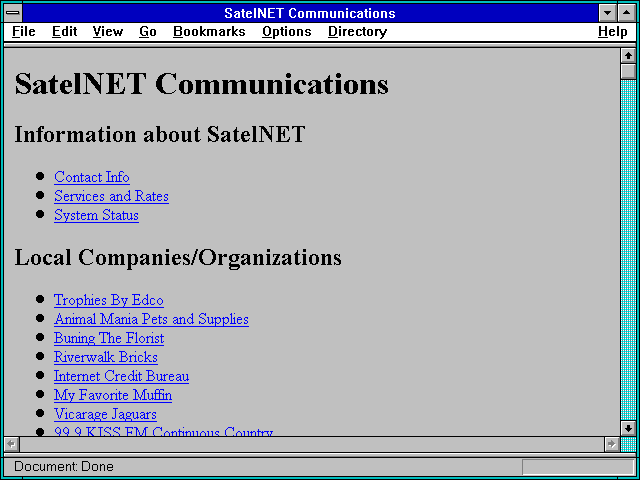Click the vertical scrollbar up arrow
The image size is (640, 480).
point(628,56)
